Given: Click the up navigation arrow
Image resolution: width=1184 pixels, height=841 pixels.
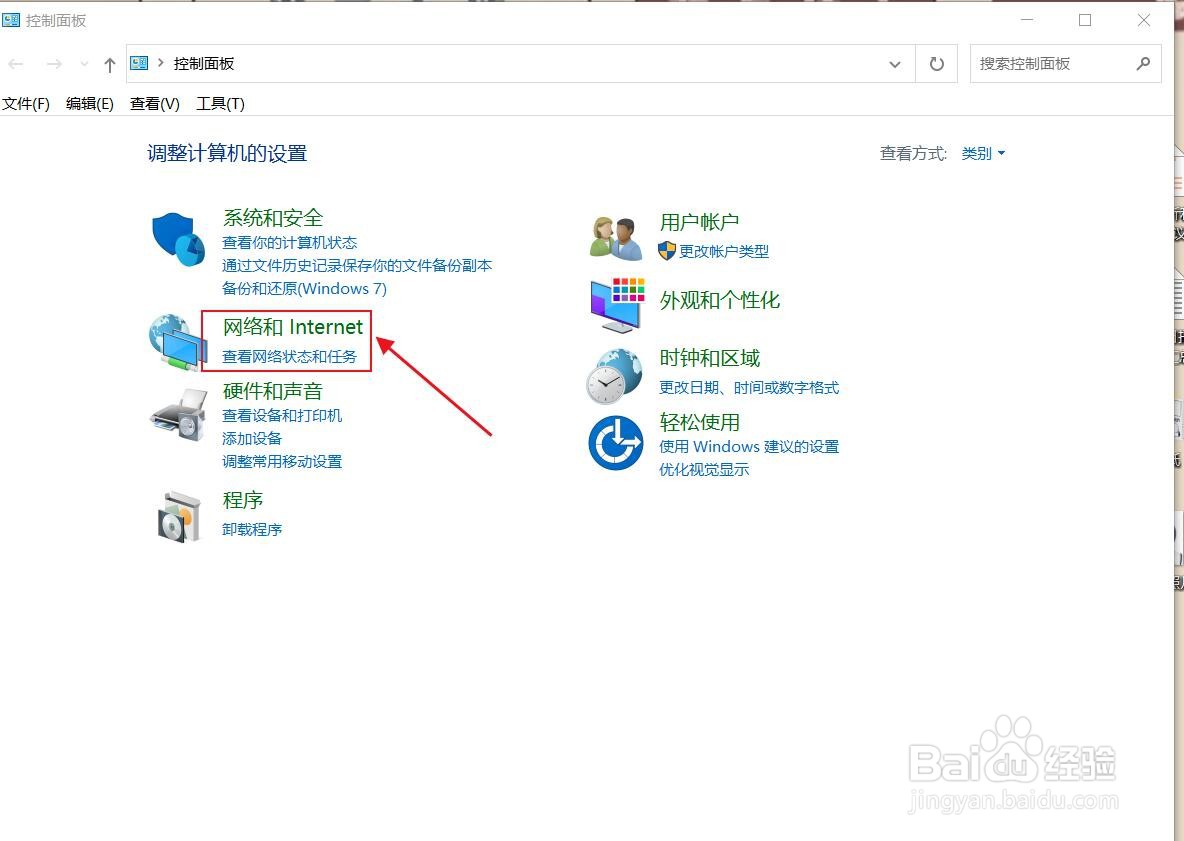Looking at the screenshot, I should coord(109,63).
